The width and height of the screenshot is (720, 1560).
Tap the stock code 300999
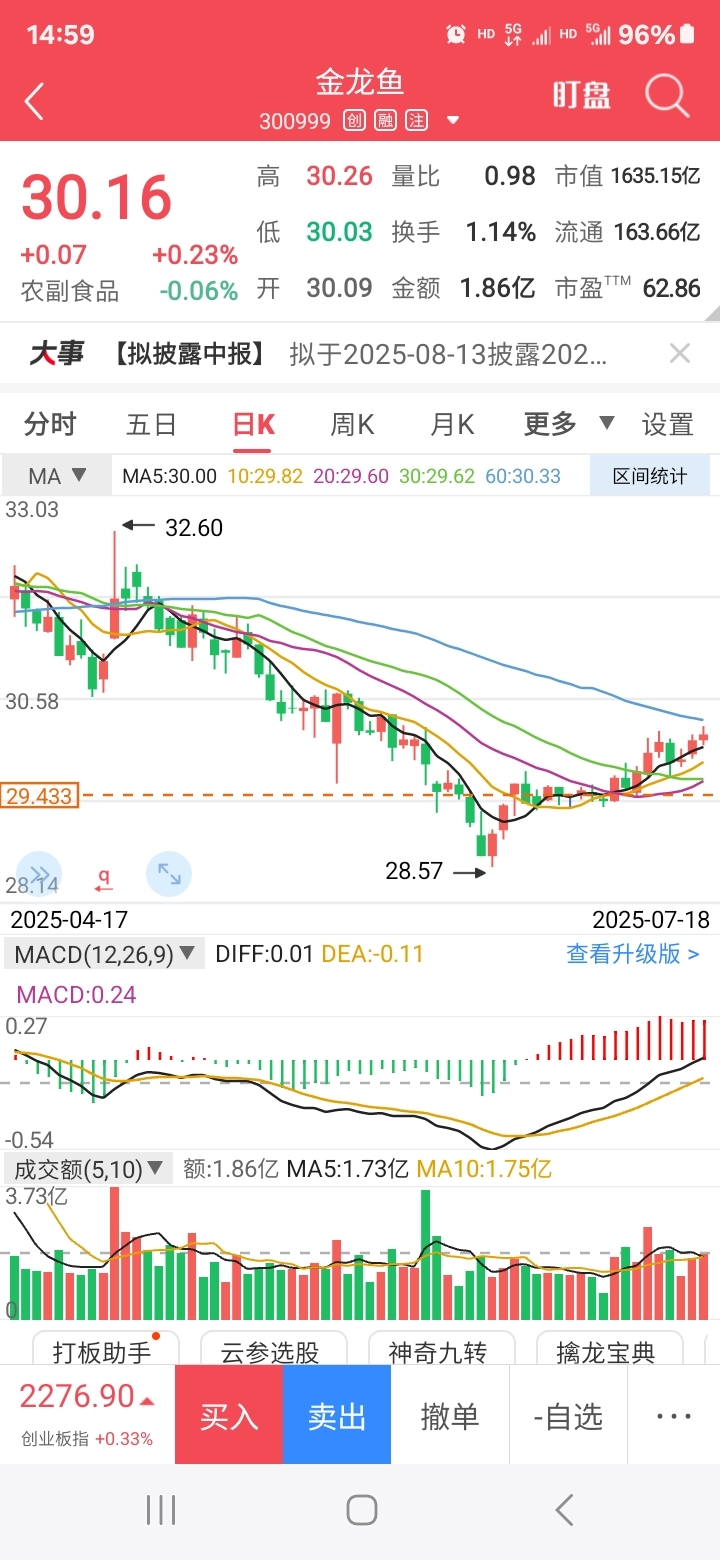[295, 121]
